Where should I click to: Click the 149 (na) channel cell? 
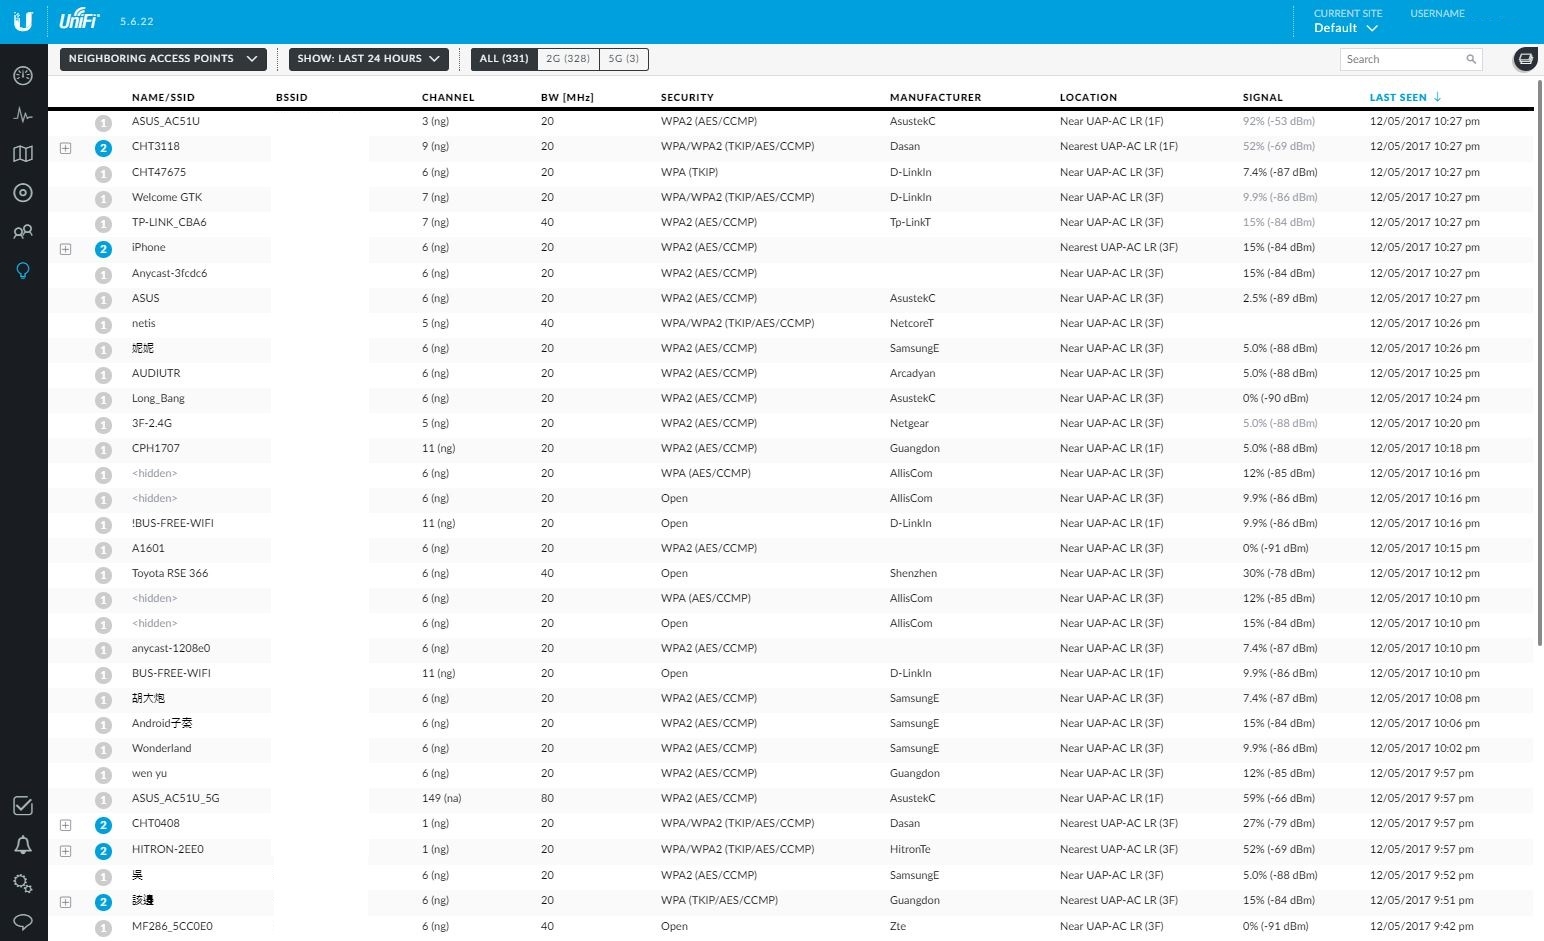[442, 798]
